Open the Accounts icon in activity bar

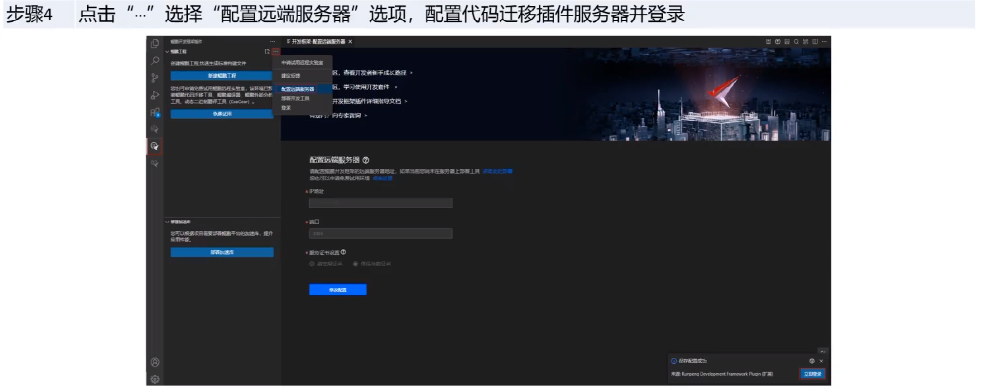tap(155, 362)
